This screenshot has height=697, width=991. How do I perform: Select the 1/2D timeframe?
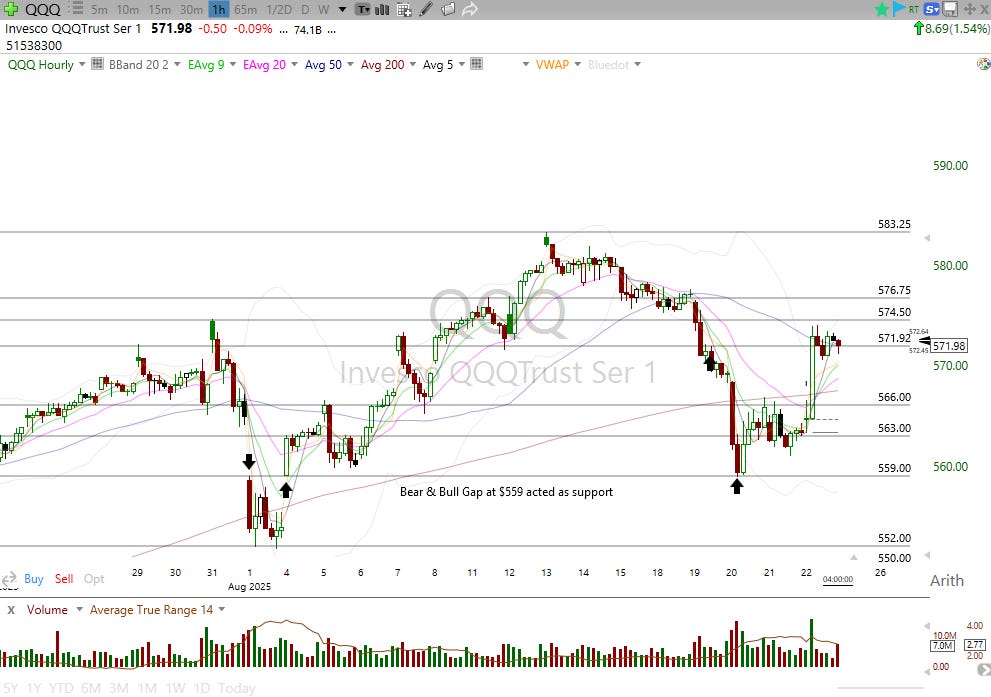tap(279, 9)
